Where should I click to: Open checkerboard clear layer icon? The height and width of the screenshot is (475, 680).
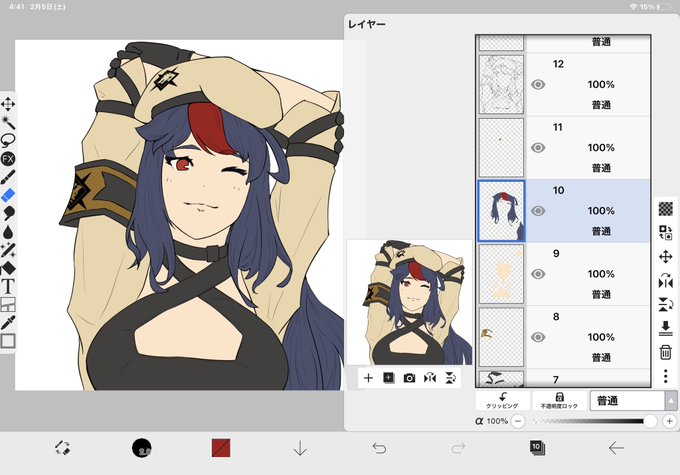(666, 209)
